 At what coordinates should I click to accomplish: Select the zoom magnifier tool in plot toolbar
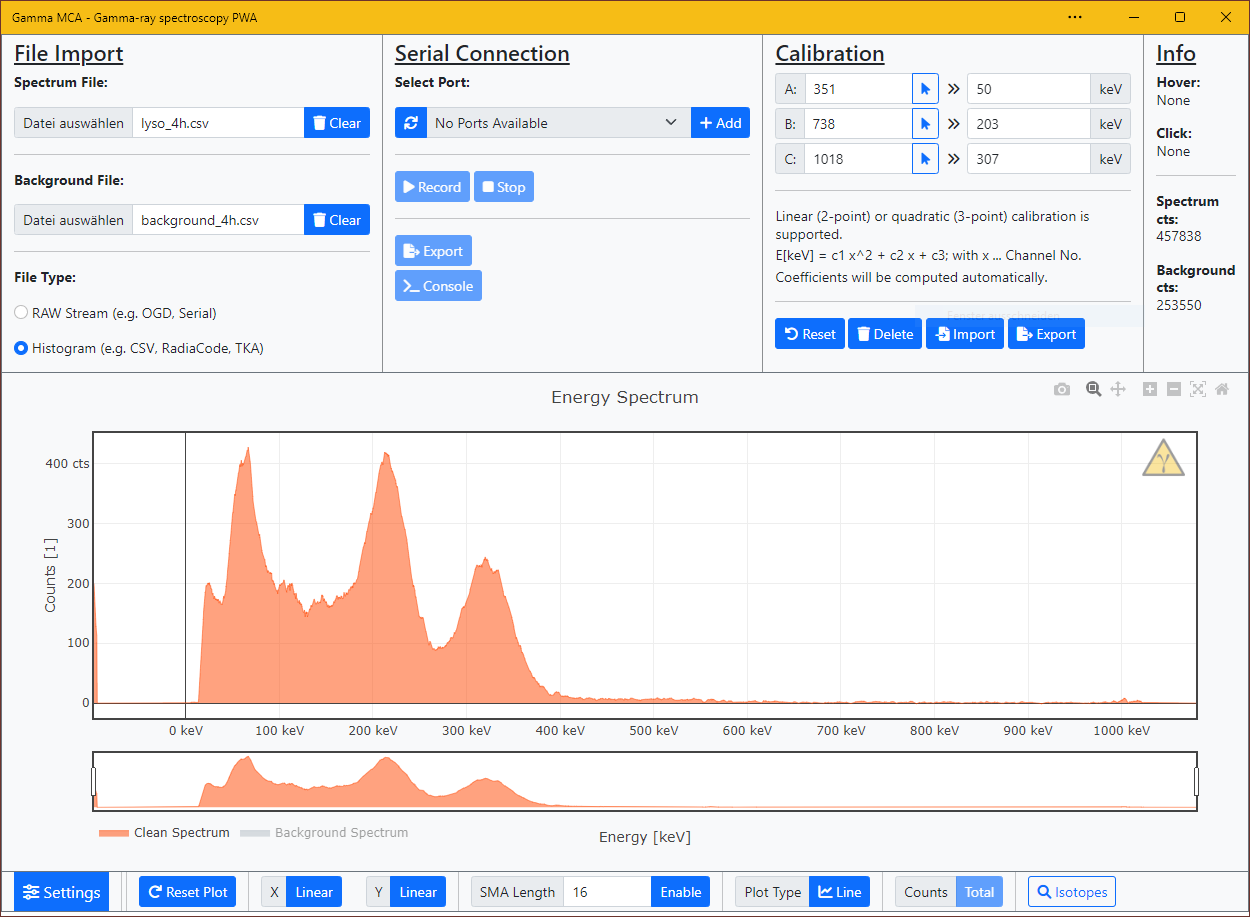click(1093, 389)
